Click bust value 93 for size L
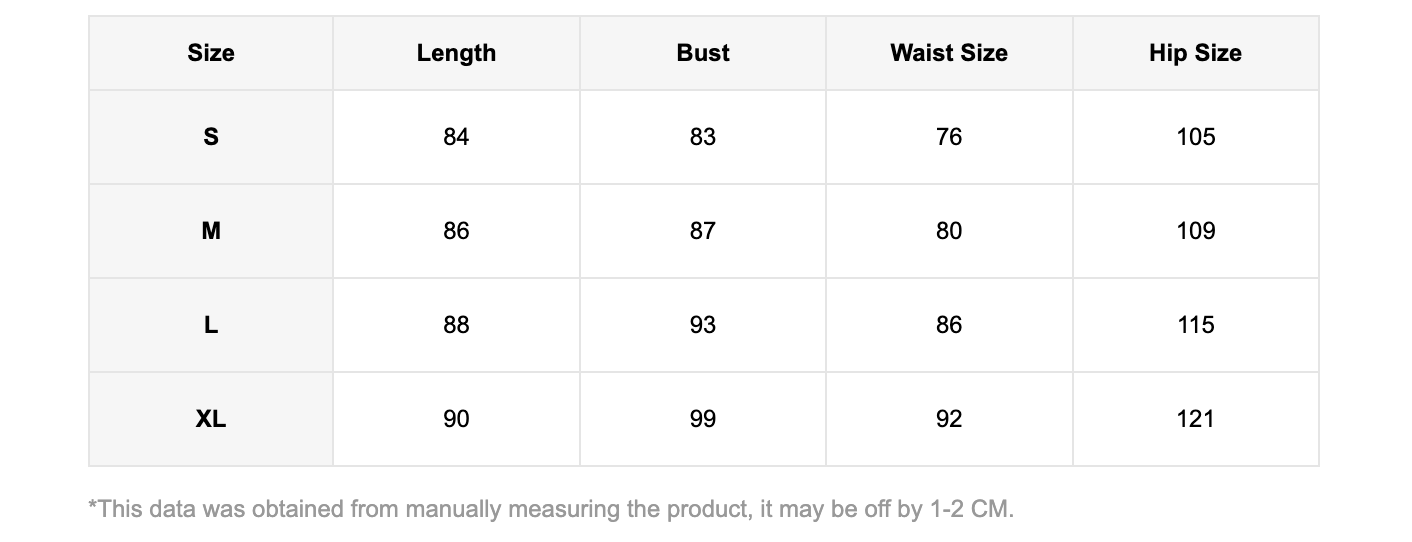 pos(703,325)
